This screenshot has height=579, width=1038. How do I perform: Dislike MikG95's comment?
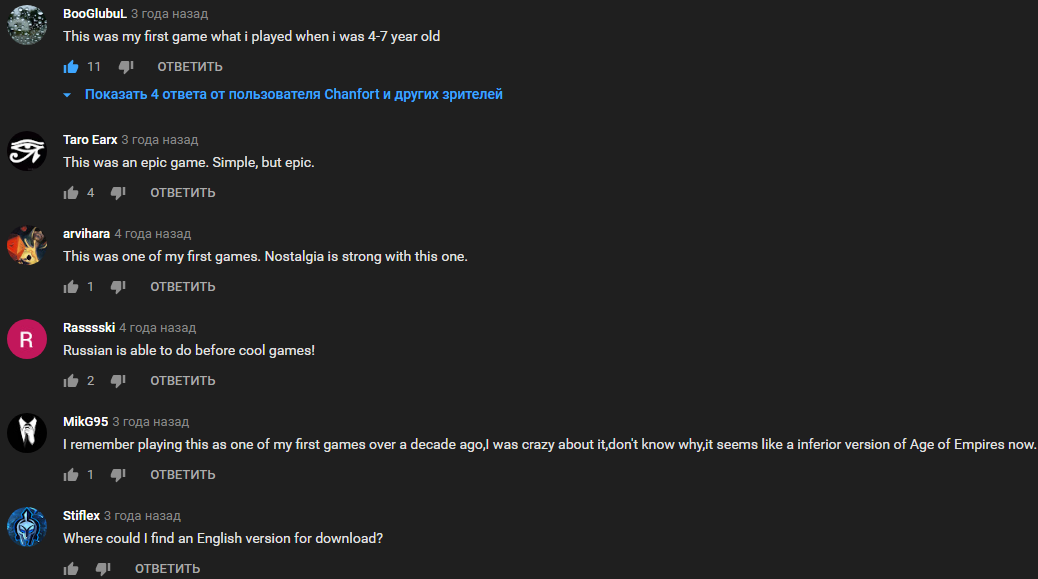click(118, 475)
